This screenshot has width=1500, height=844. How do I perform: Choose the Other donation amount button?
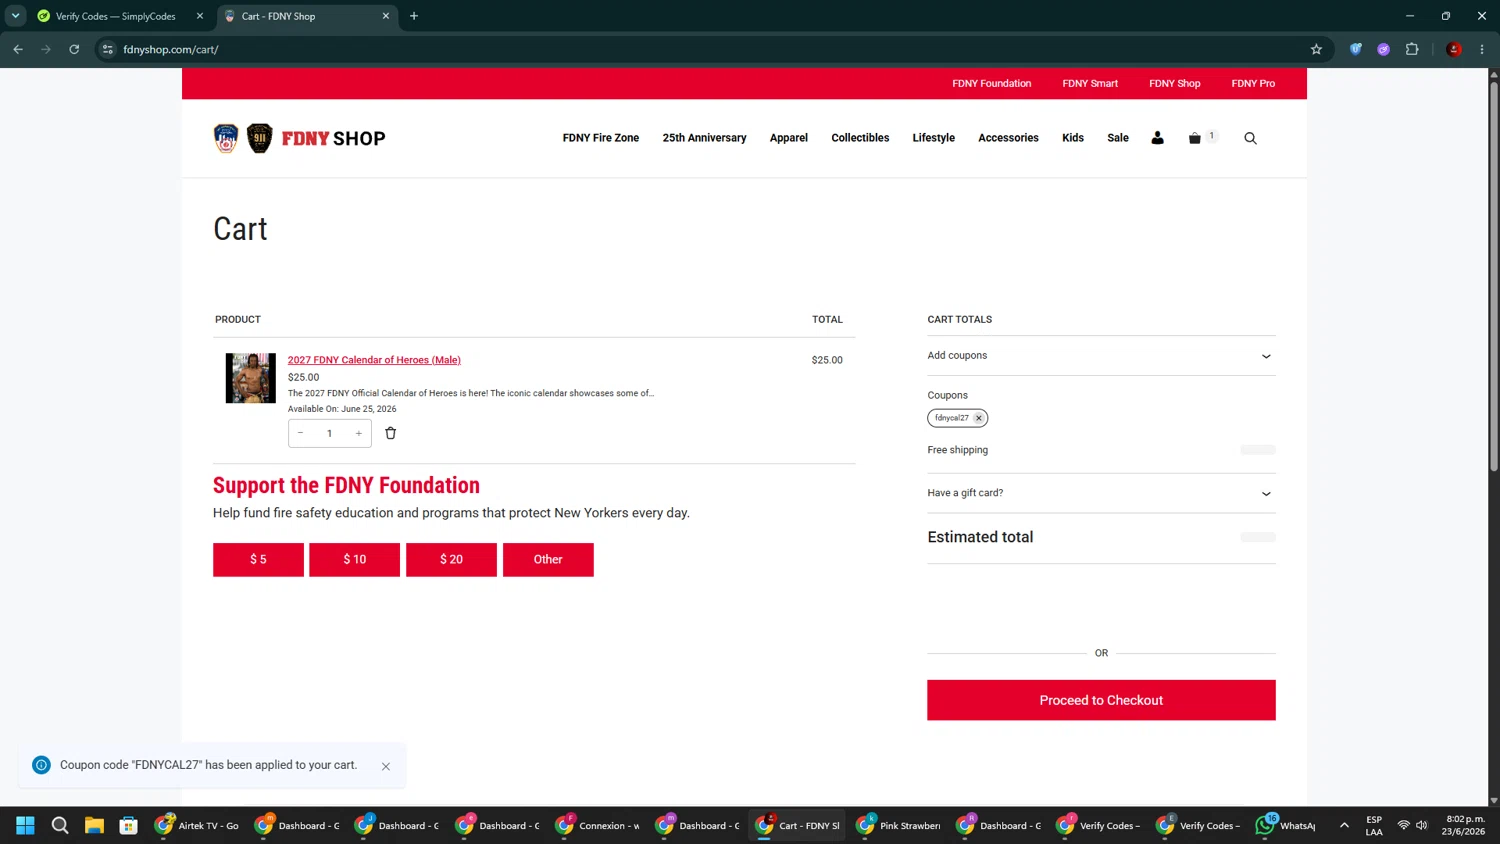(548, 560)
